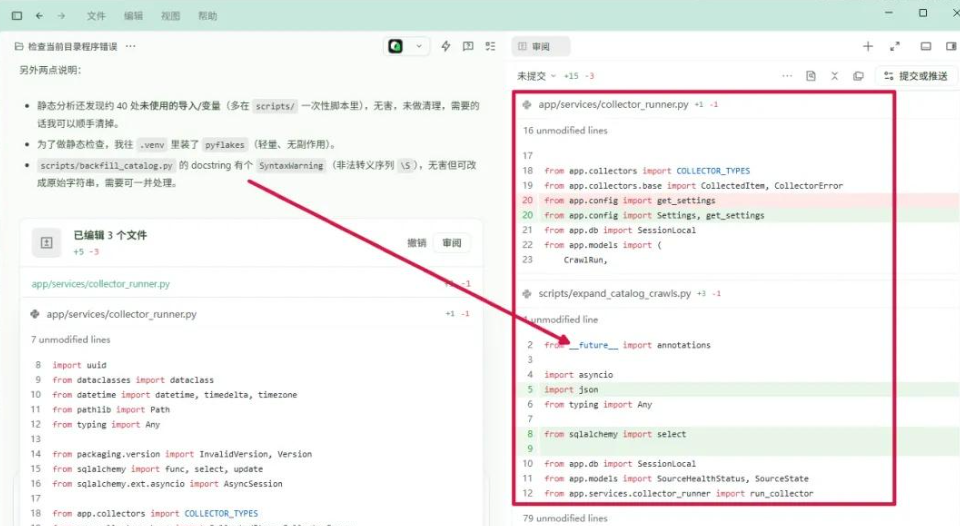Click the edited files card icon

[47, 243]
